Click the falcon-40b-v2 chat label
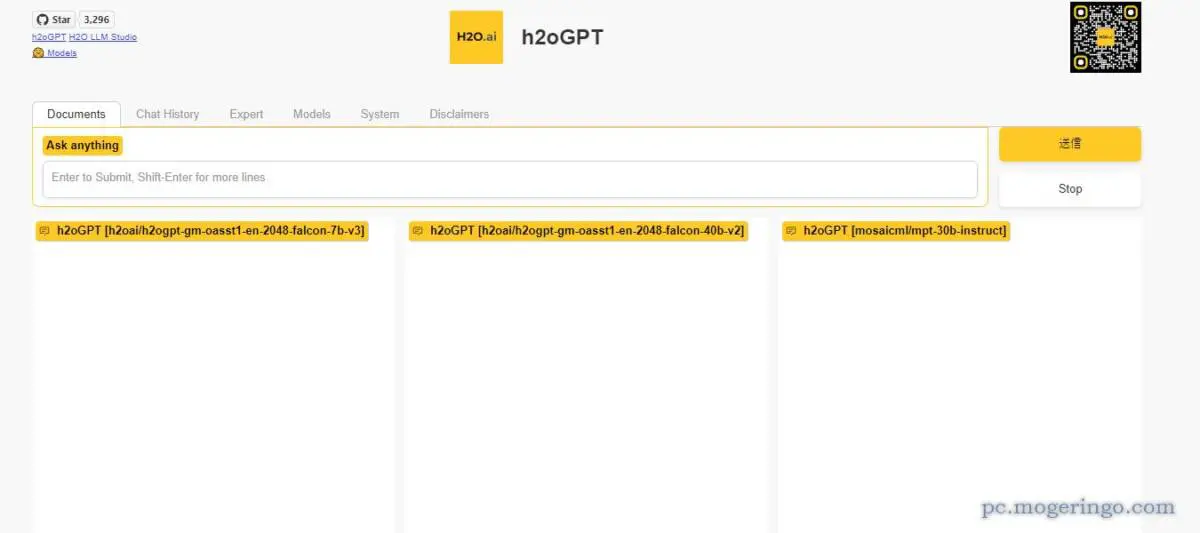The height and width of the screenshot is (533, 1200). click(579, 231)
